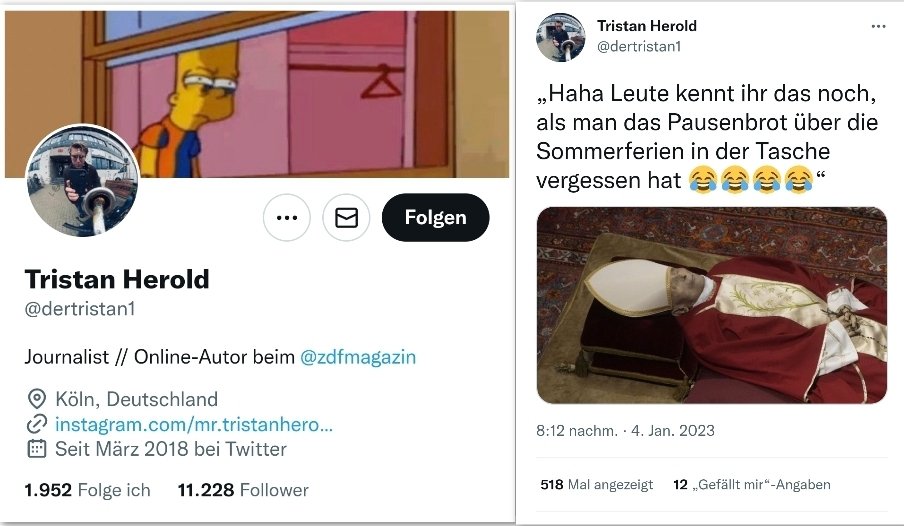Open the tweet author's small avatar

click(x=560, y=36)
